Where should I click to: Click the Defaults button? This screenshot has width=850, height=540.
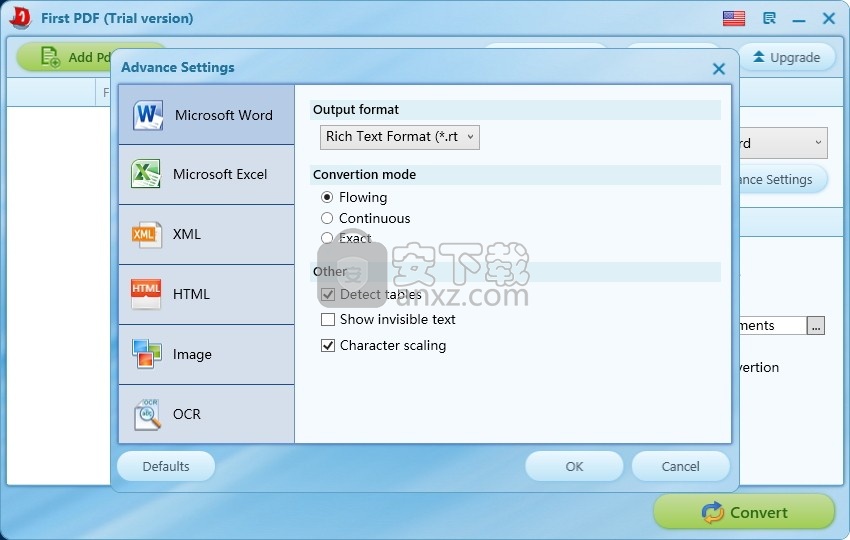pos(166,466)
